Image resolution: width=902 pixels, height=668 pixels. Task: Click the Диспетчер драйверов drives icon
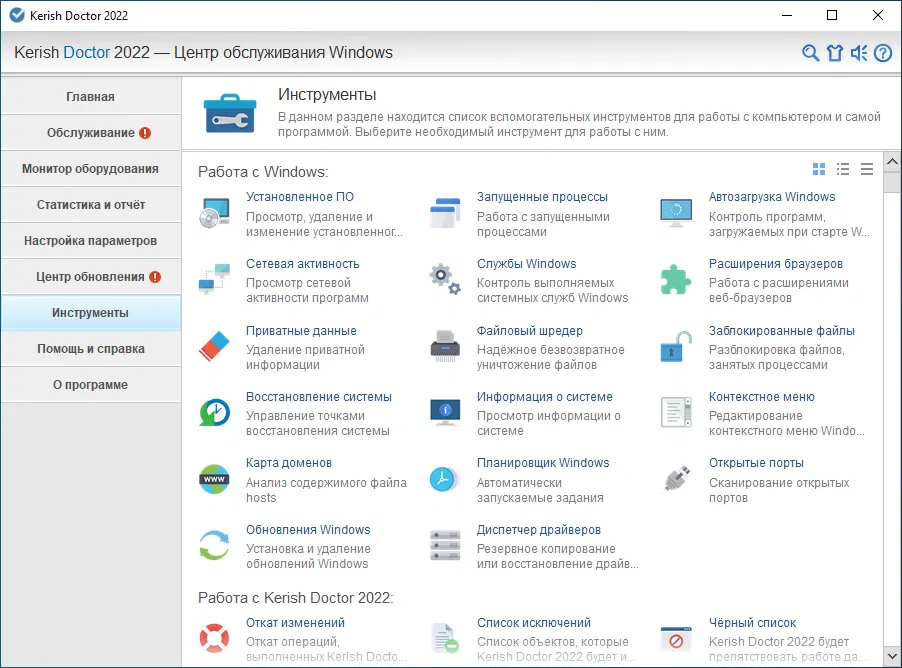coord(445,545)
